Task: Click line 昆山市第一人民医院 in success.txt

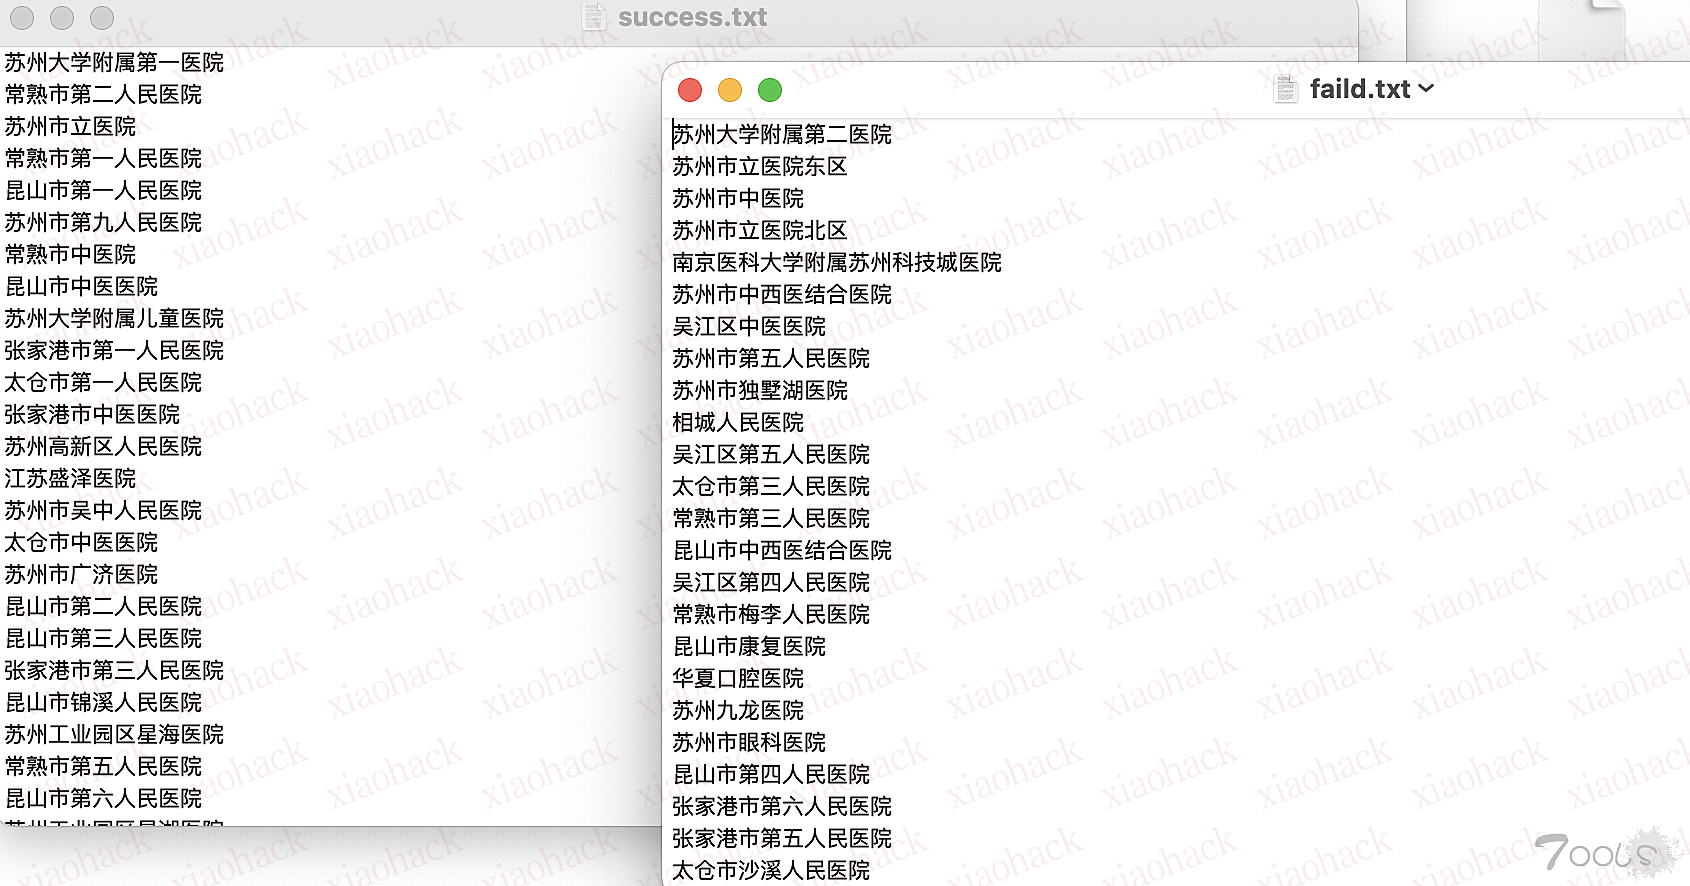Action: point(103,190)
